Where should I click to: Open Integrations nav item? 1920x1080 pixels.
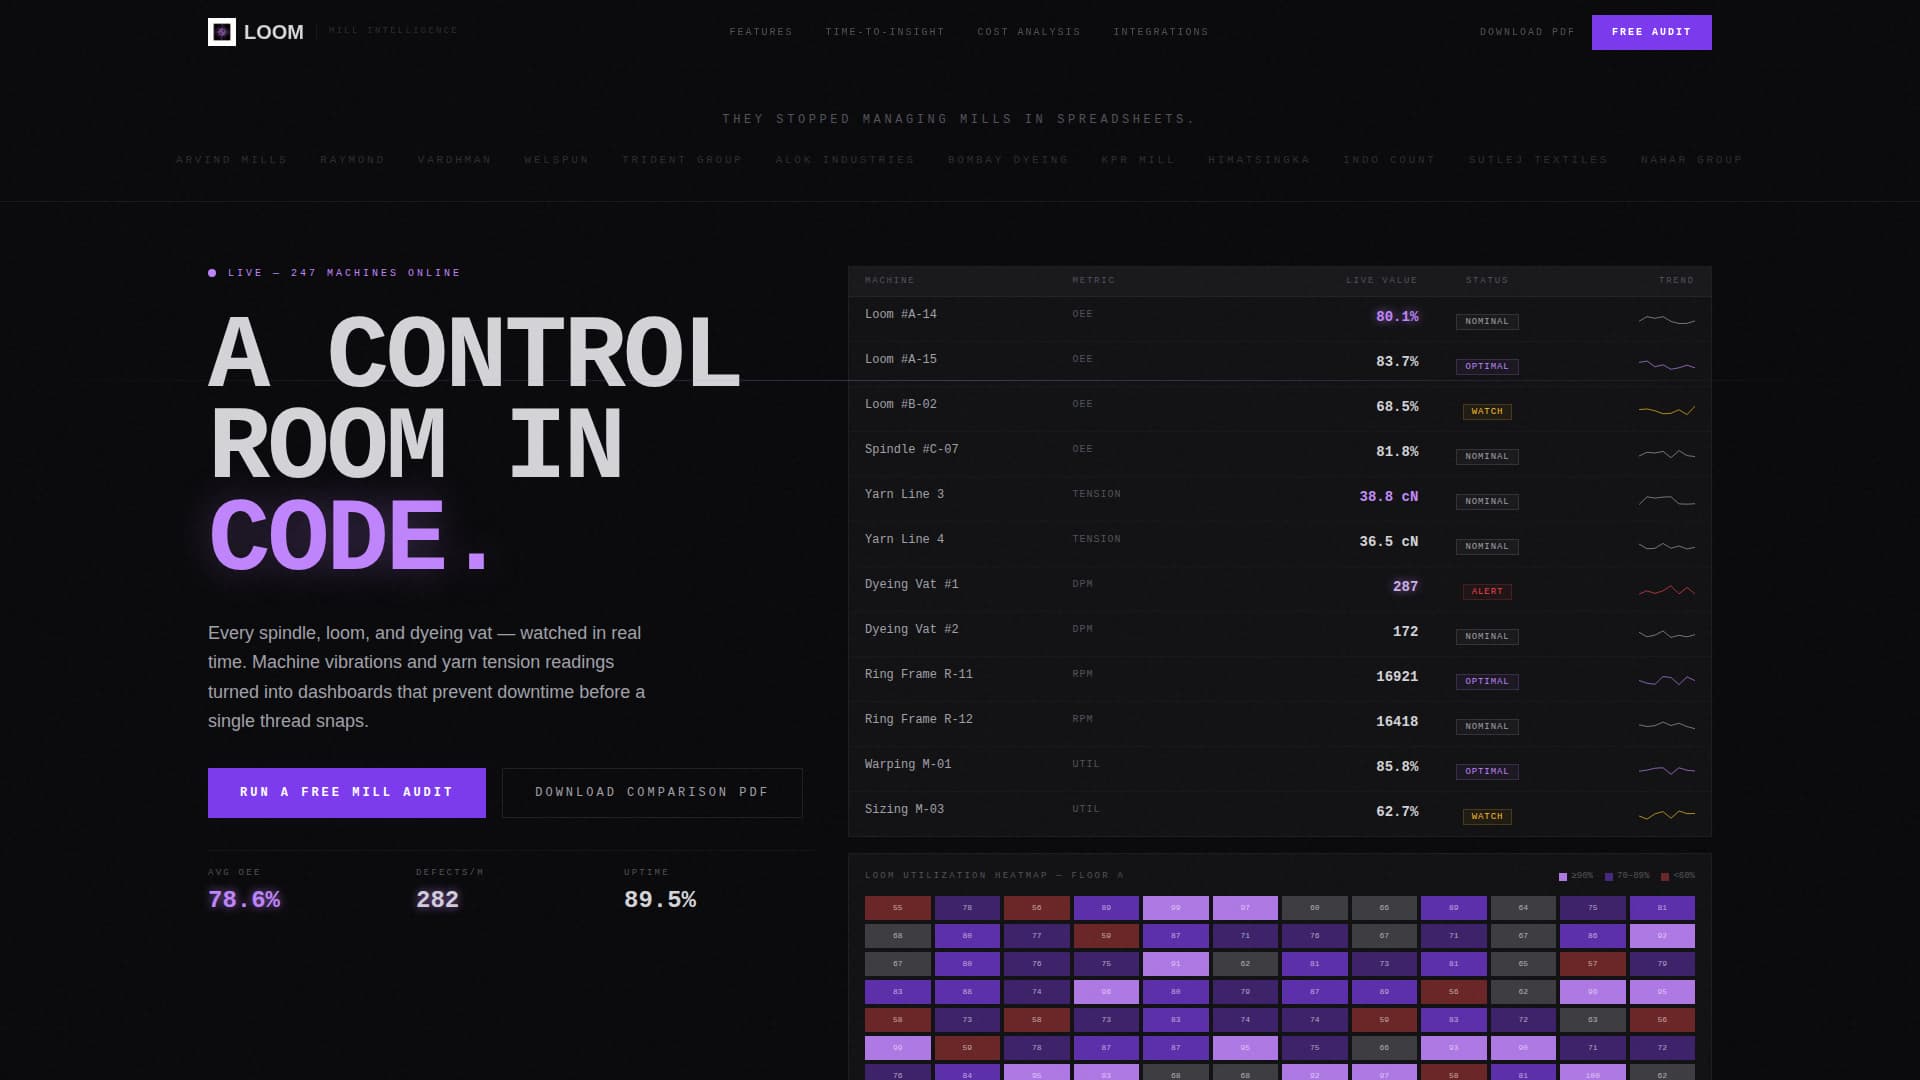click(x=1161, y=32)
